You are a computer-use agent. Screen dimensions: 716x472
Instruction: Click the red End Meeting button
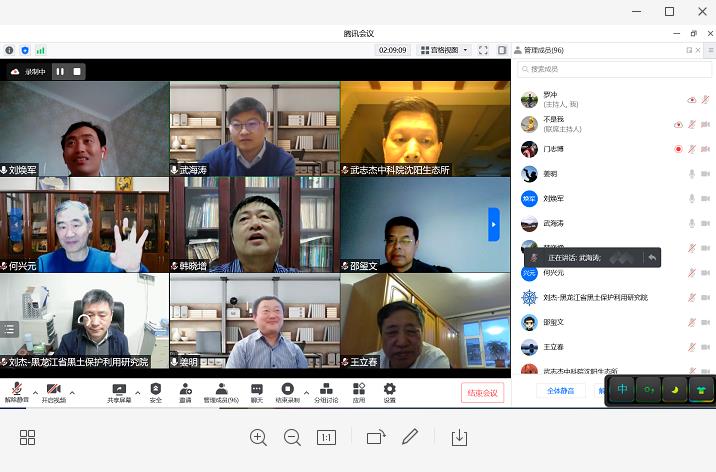pyautogui.click(x=482, y=393)
